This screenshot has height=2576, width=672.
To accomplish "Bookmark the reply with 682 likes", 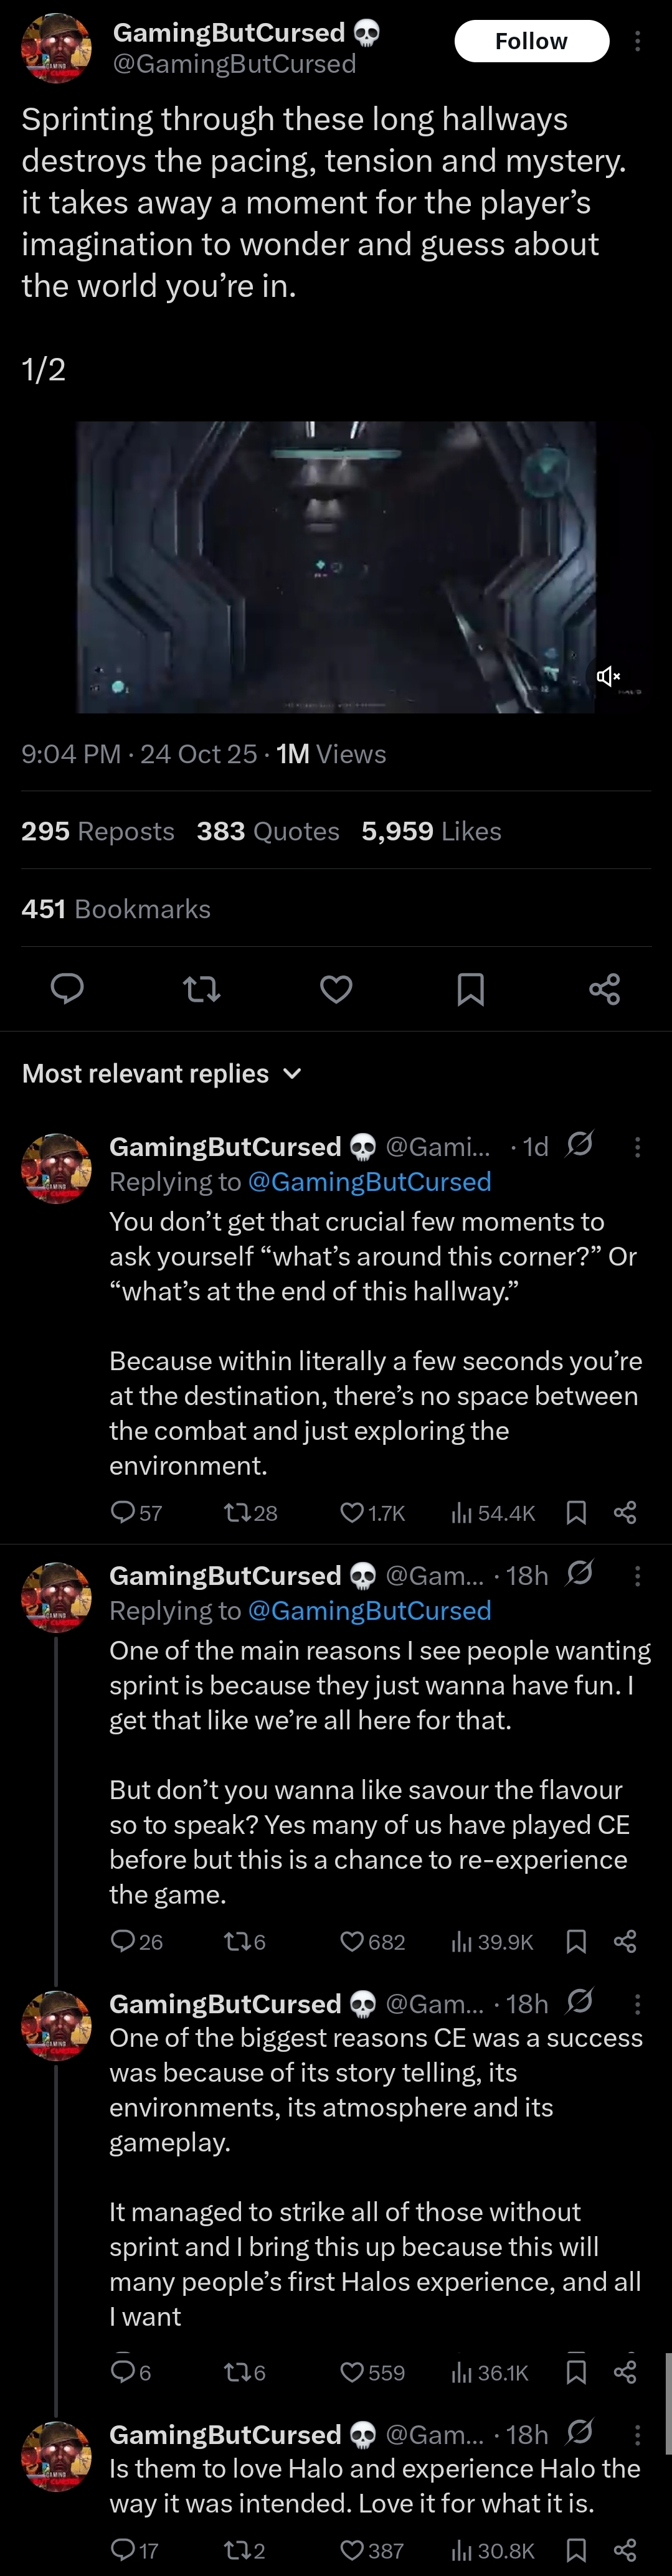I will (x=576, y=1941).
